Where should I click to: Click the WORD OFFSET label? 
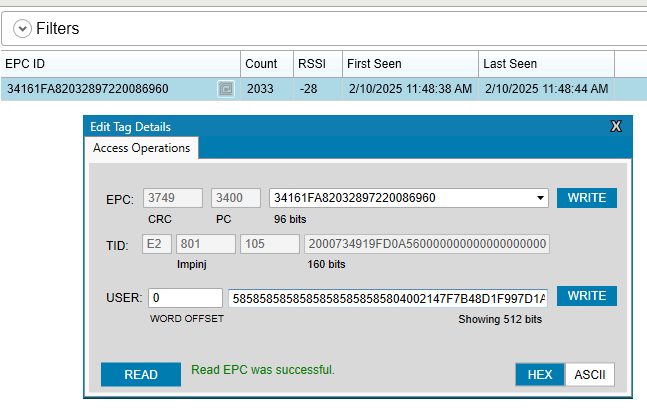click(187, 319)
